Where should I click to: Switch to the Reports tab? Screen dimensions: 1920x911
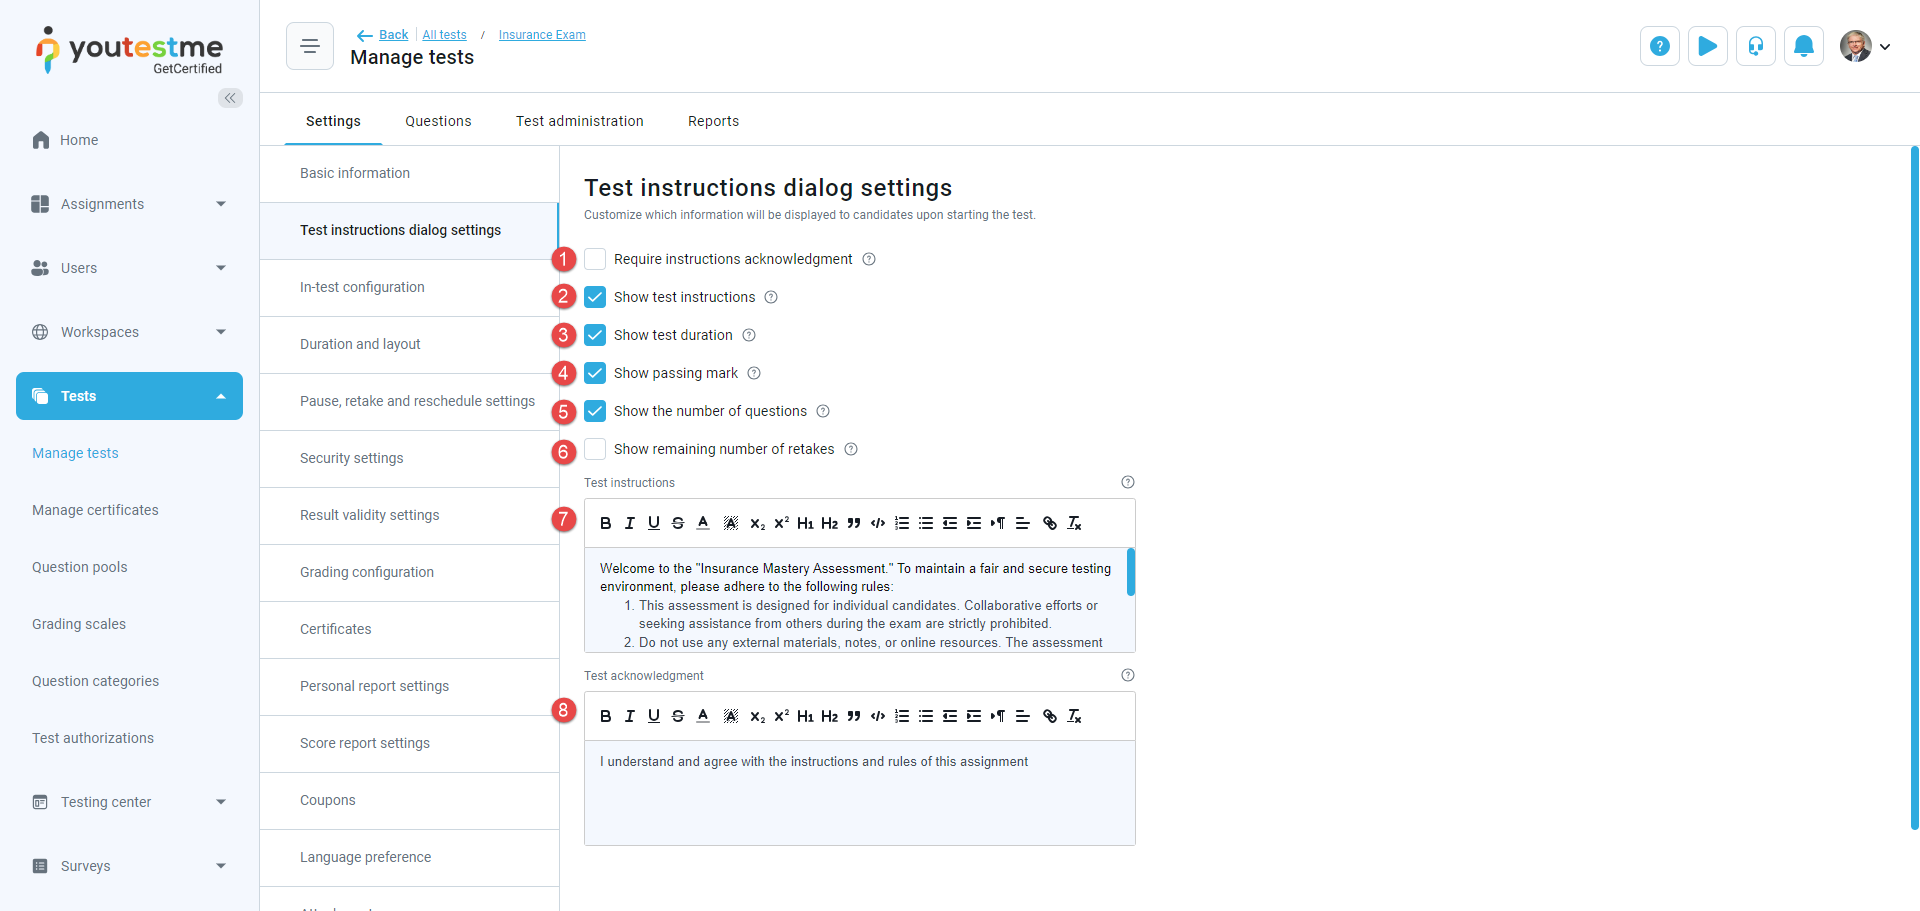coord(713,121)
